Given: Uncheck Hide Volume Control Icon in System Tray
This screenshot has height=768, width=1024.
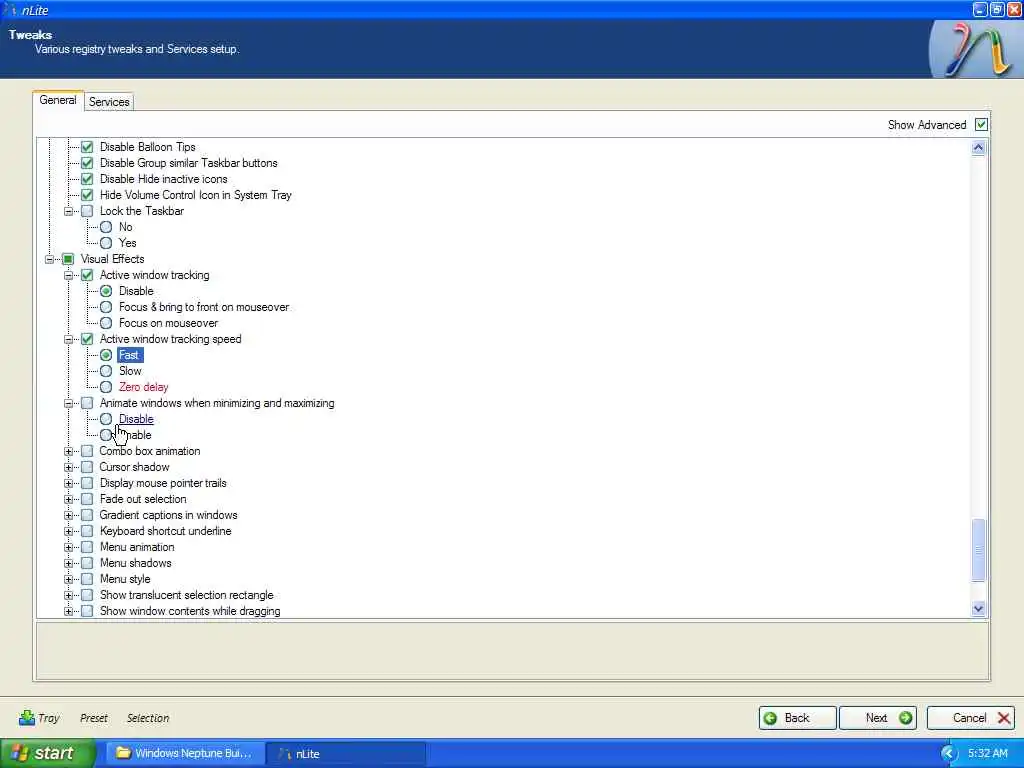Looking at the screenshot, I should 87,195.
